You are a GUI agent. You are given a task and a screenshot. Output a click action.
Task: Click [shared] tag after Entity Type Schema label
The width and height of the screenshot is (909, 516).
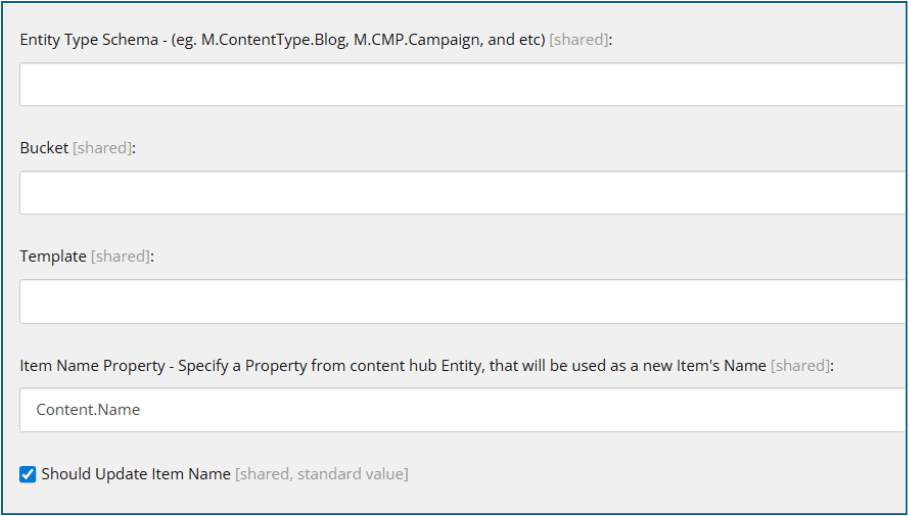(x=578, y=39)
